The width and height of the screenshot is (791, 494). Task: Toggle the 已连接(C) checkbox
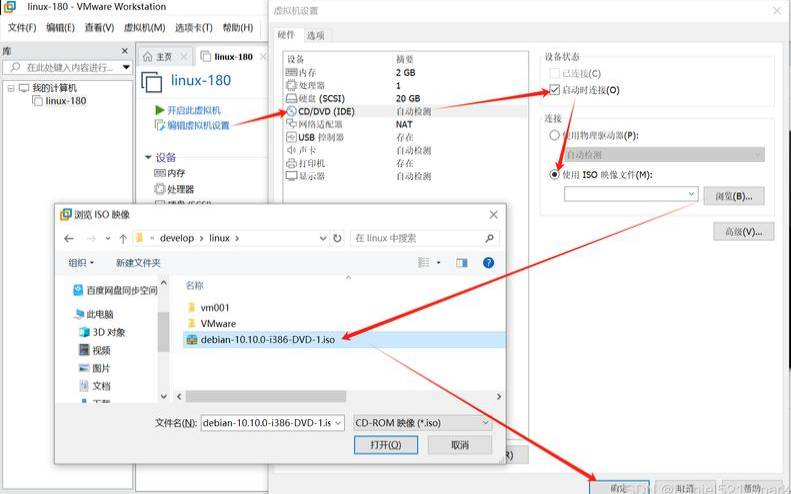coord(554,74)
